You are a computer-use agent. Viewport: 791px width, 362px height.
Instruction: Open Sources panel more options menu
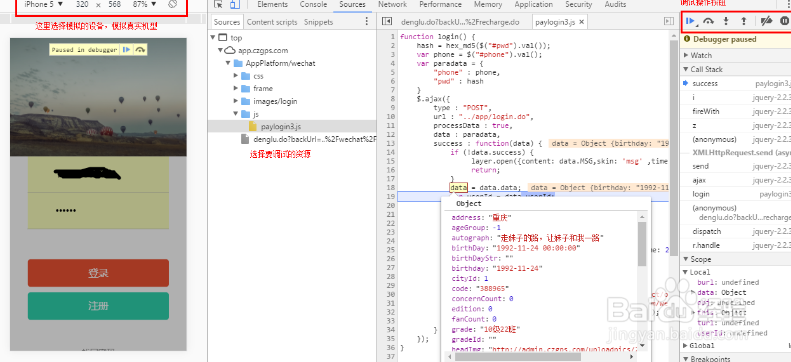point(367,22)
